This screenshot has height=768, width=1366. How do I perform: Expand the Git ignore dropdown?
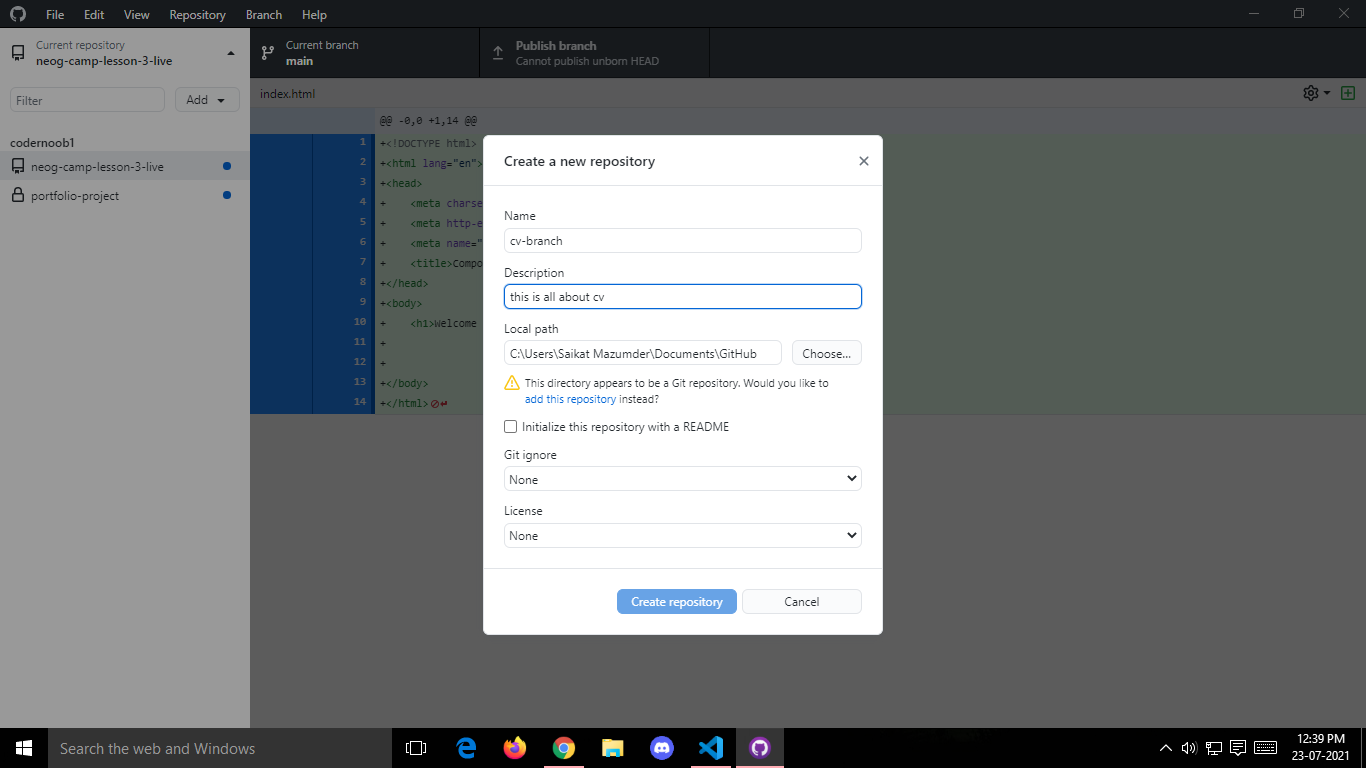(683, 479)
